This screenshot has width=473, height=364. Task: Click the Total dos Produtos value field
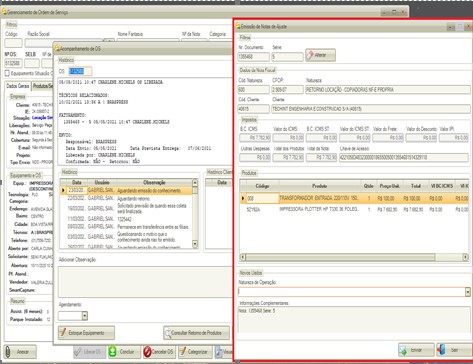[288, 157]
